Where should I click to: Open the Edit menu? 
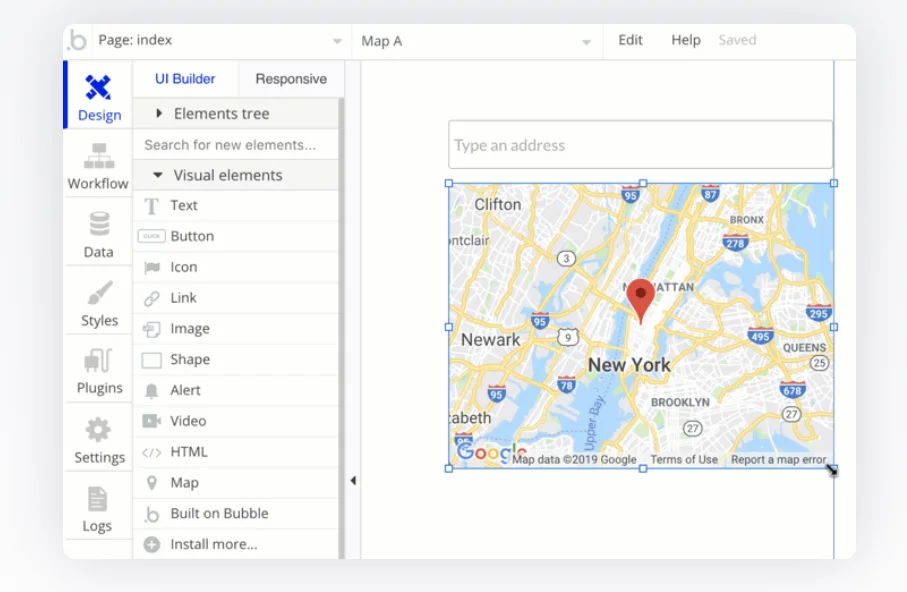(x=630, y=40)
